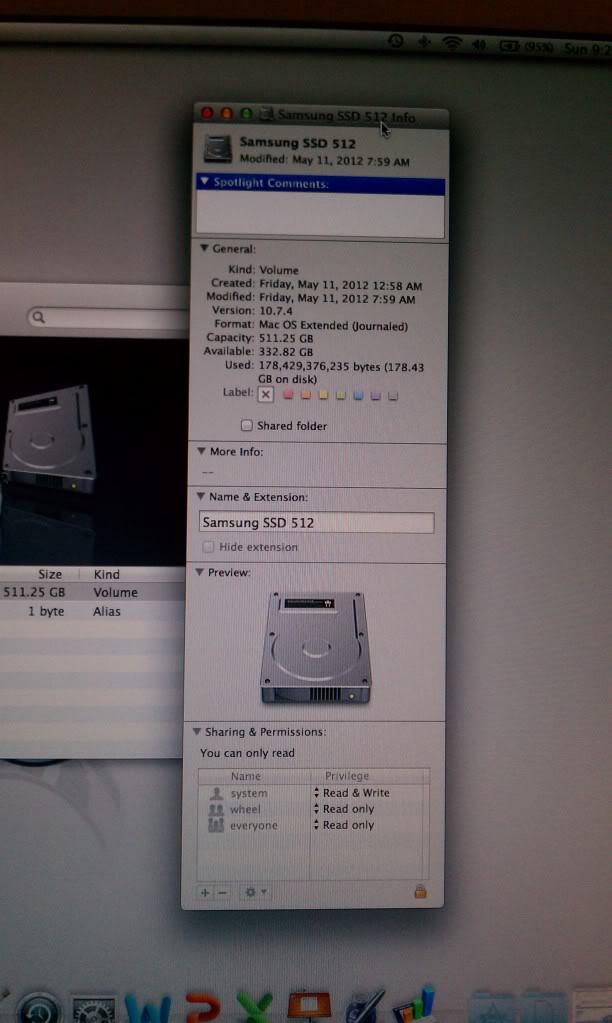612x1023 pixels.
Task: Click the Name column header in permissions
Action: [x=245, y=776]
